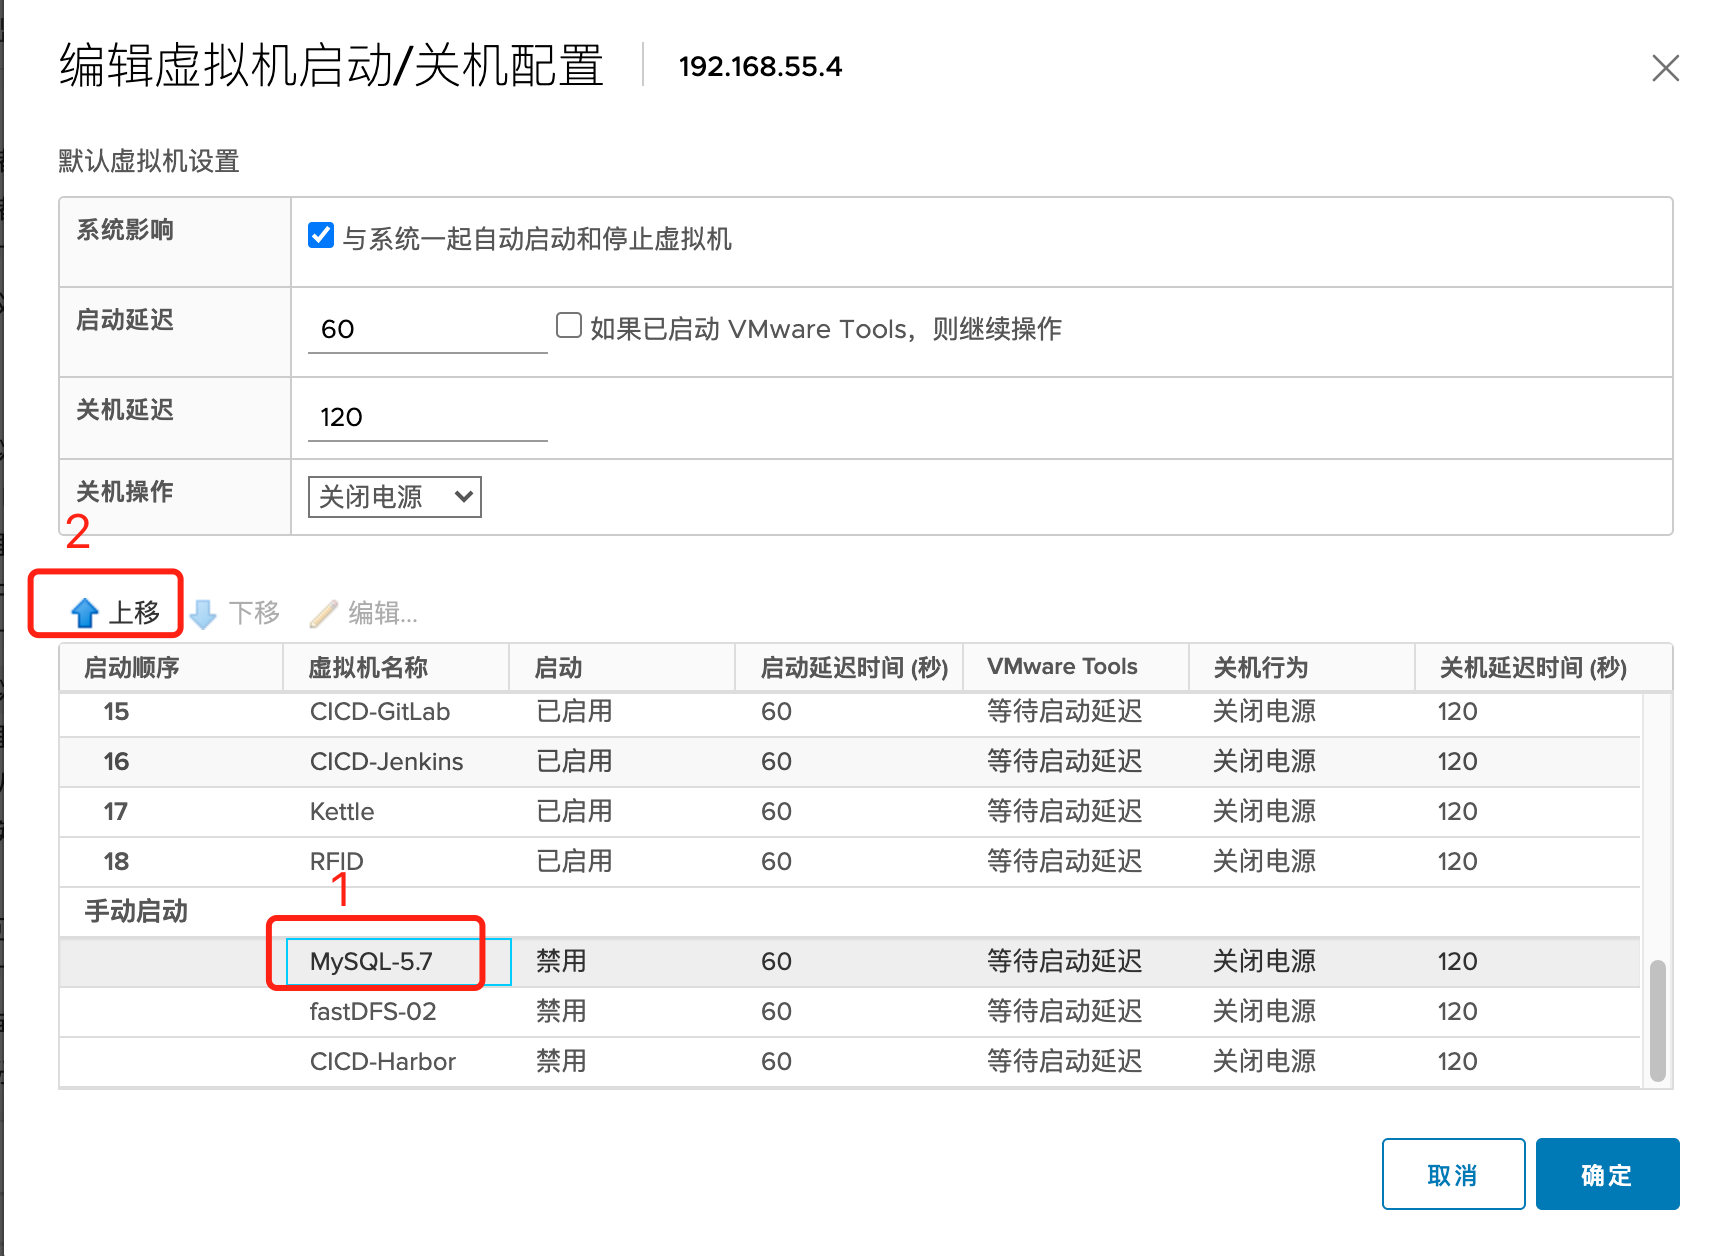This screenshot has width=1722, height=1256.
Task: Click the shutdown delay field showing 120
Action: [427, 417]
